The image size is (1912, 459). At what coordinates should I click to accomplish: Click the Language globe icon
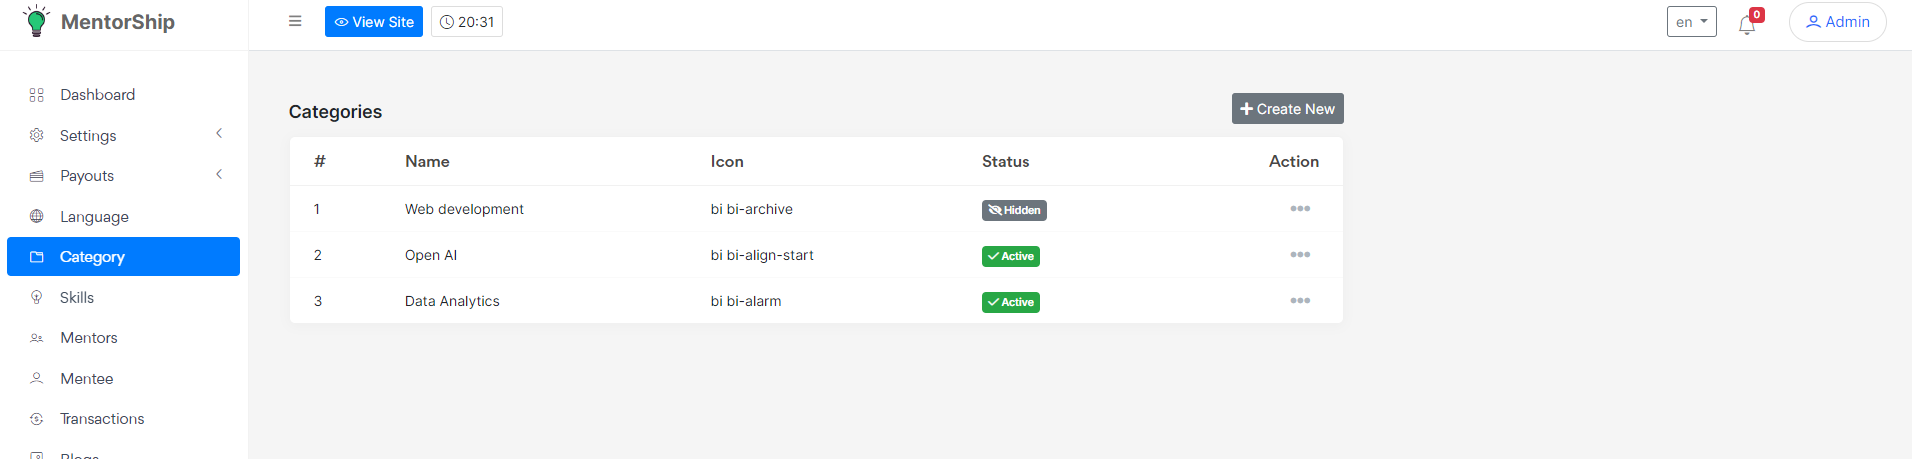coord(37,216)
